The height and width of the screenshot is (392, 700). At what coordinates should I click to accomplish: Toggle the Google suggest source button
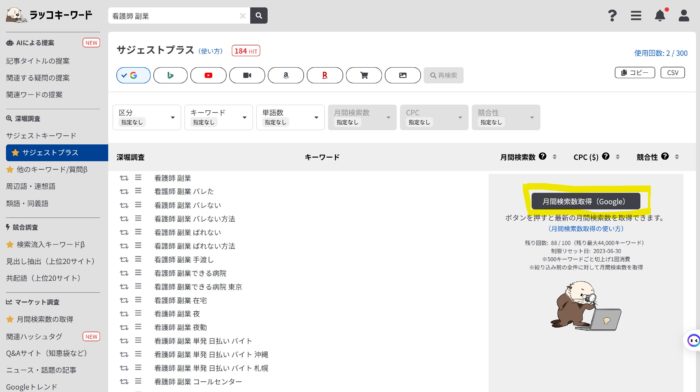pyautogui.click(x=133, y=75)
